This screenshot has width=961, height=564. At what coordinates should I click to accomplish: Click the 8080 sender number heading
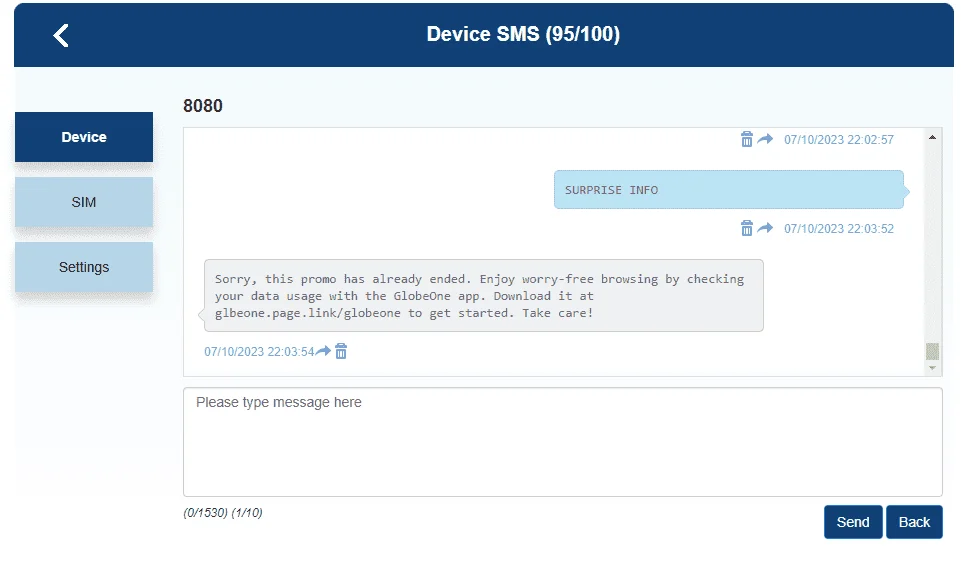click(x=203, y=105)
